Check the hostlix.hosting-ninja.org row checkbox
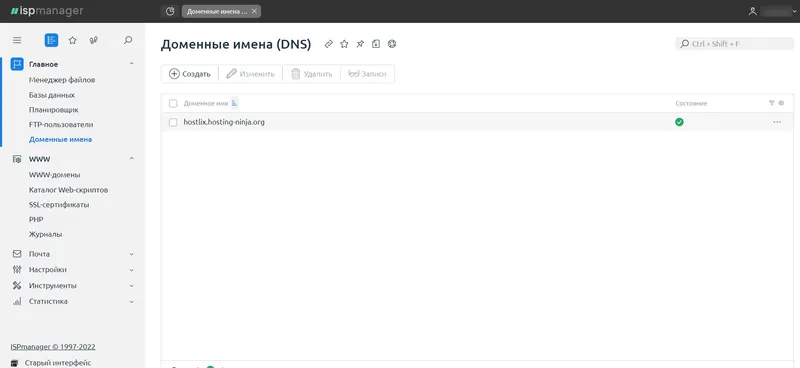Image resolution: width=800 pixels, height=368 pixels. 173,122
